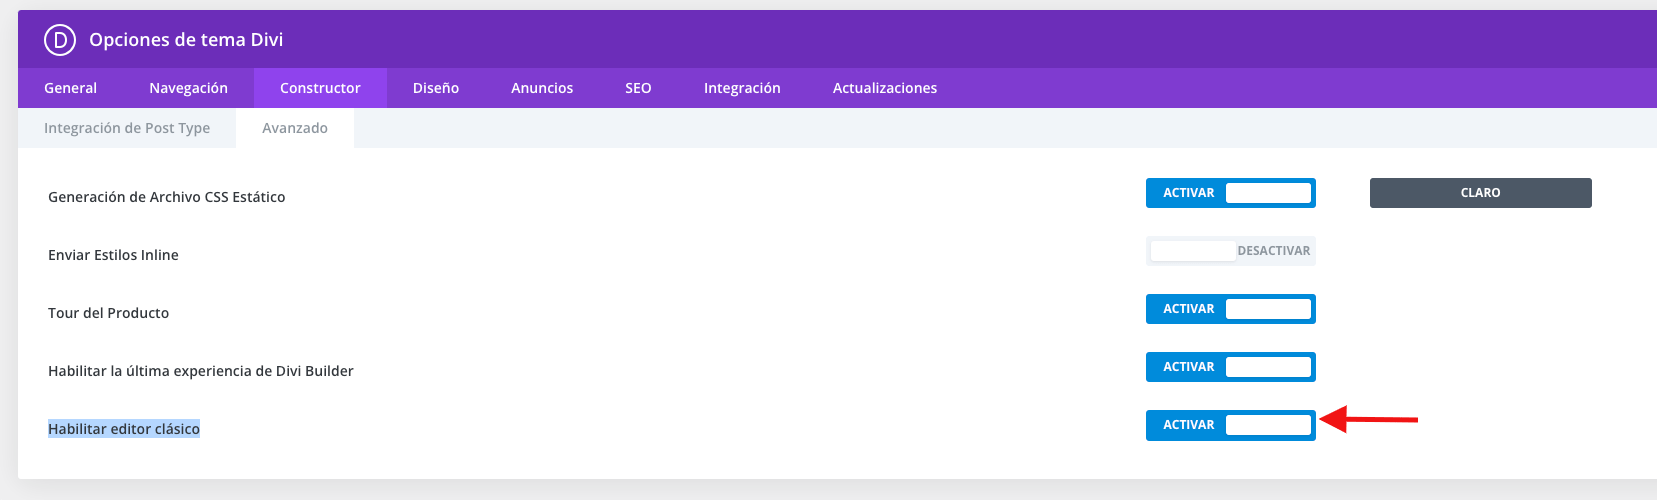Click the 'Generación de Archivo CSS Estático' label
Screen dimensions: 1657x500
click(x=167, y=197)
